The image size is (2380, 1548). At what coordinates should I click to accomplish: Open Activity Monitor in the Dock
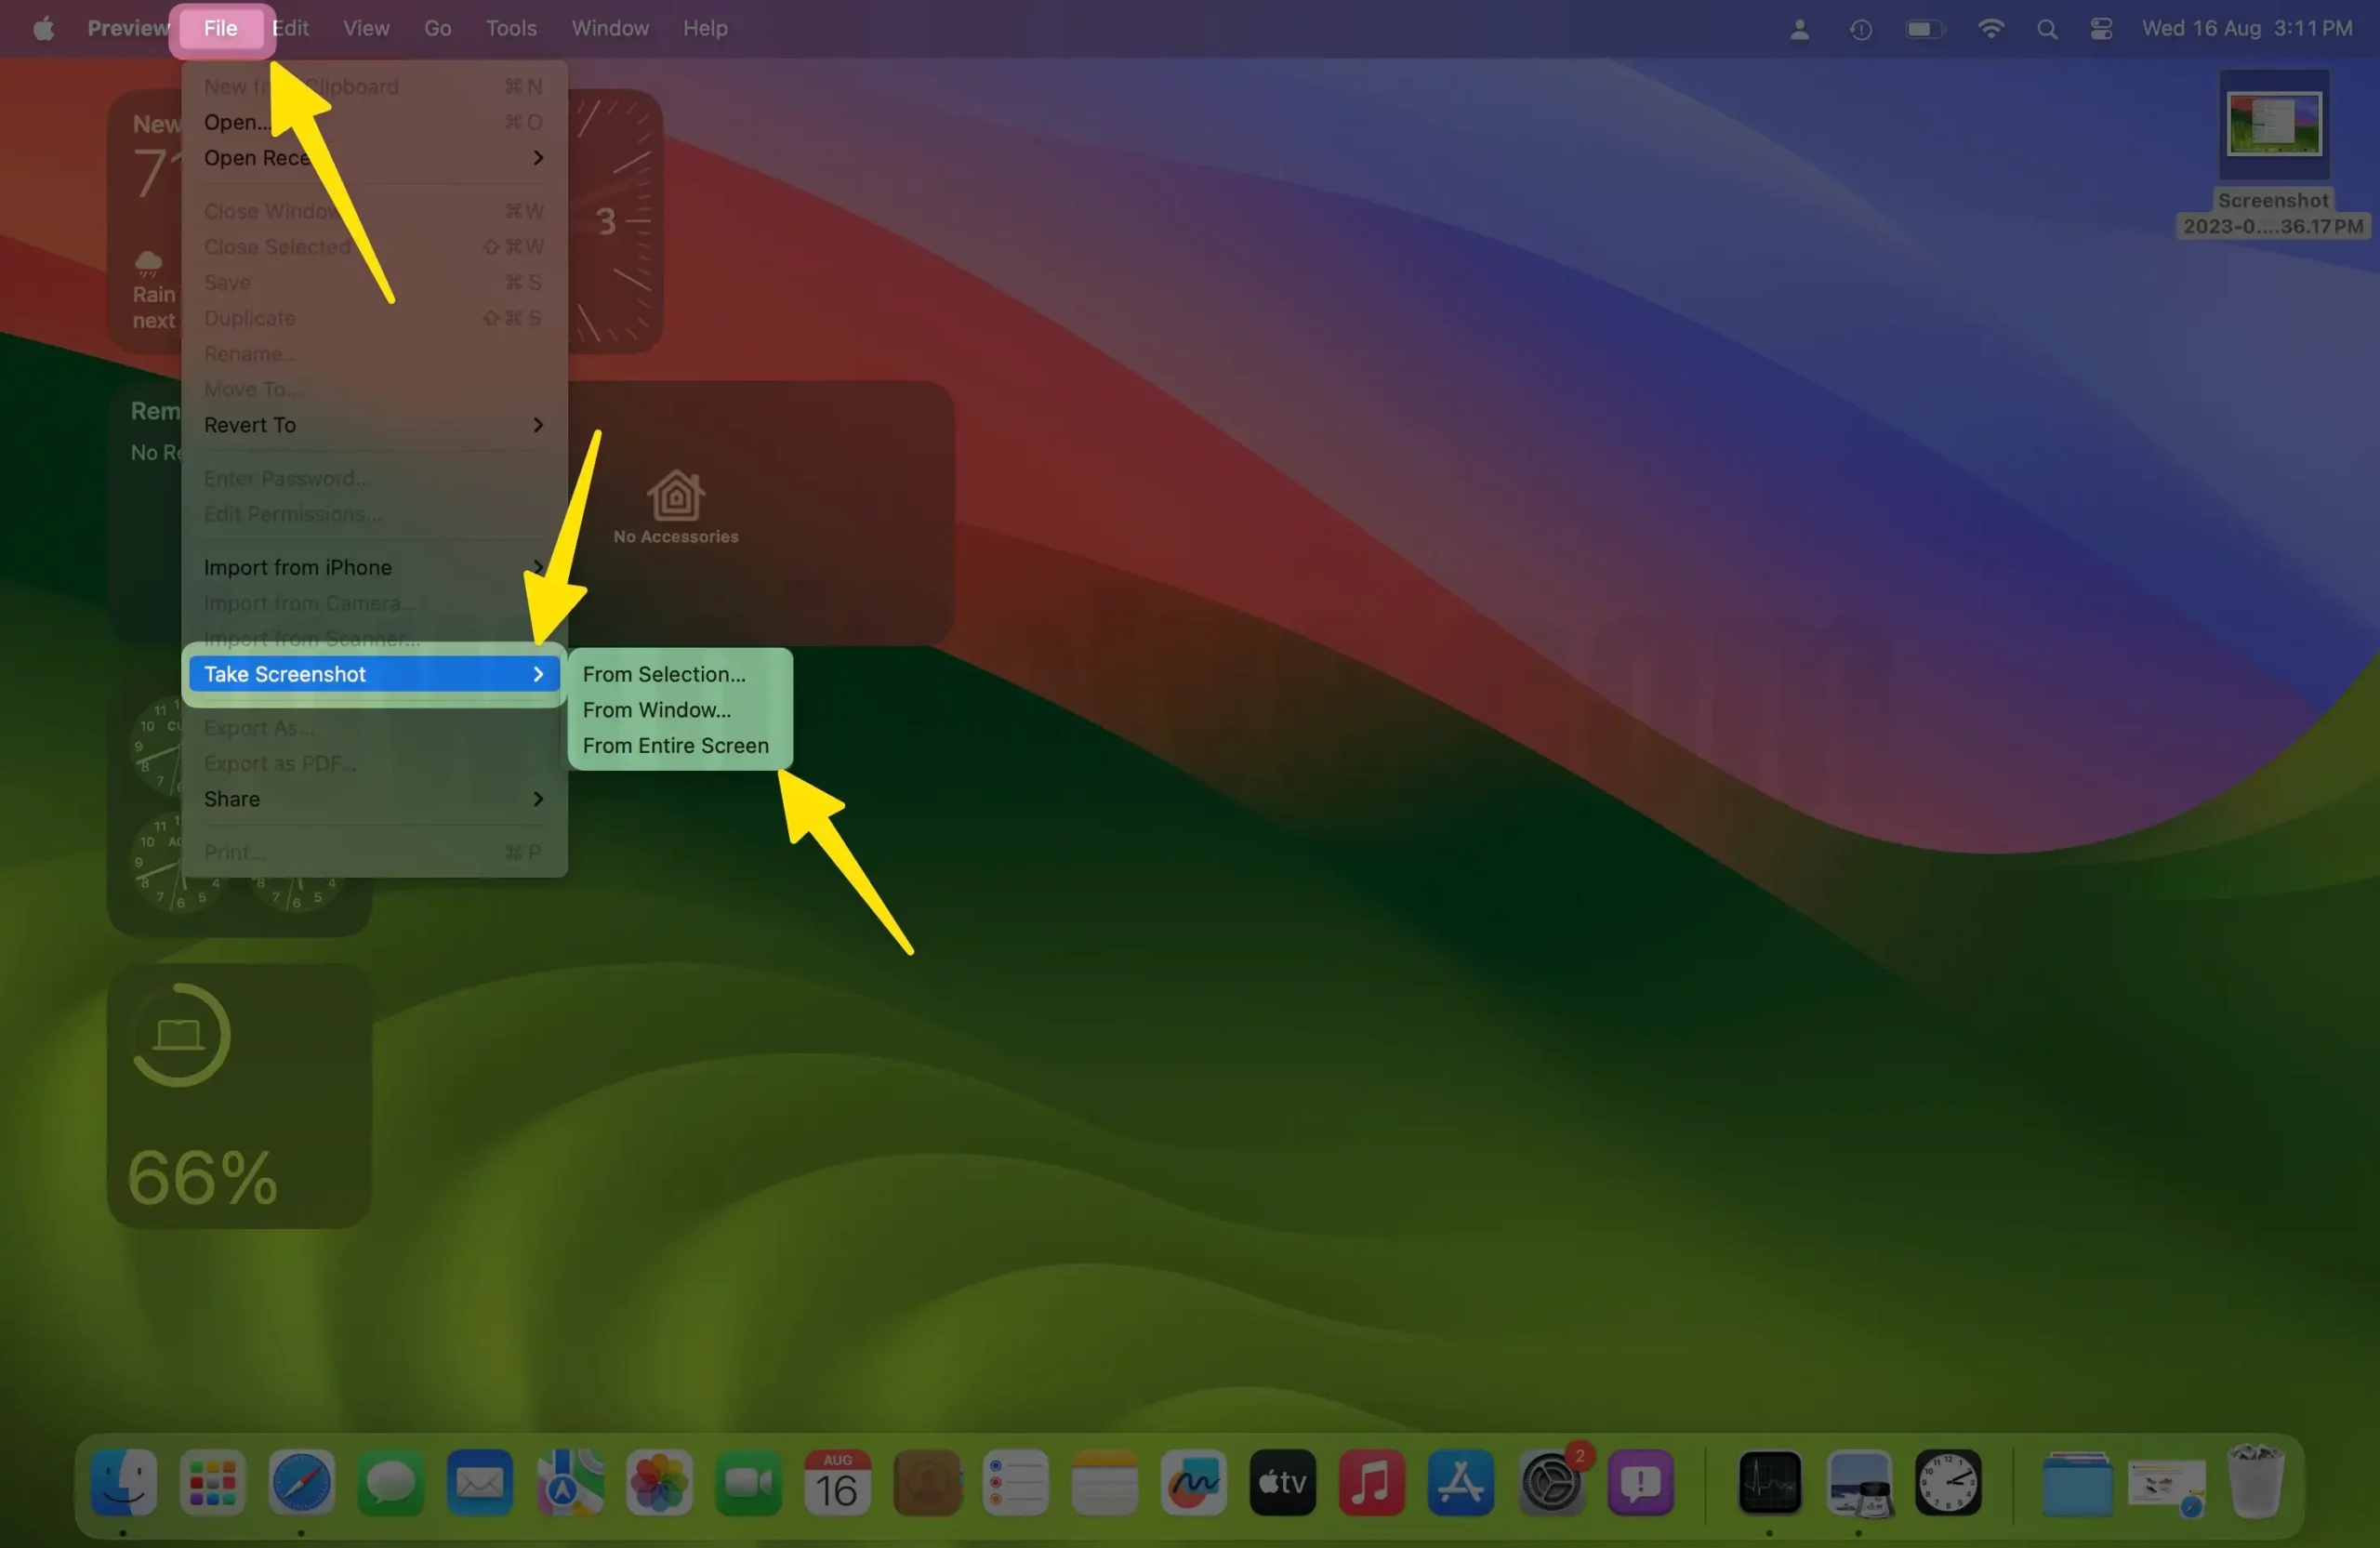pyautogui.click(x=1770, y=1482)
